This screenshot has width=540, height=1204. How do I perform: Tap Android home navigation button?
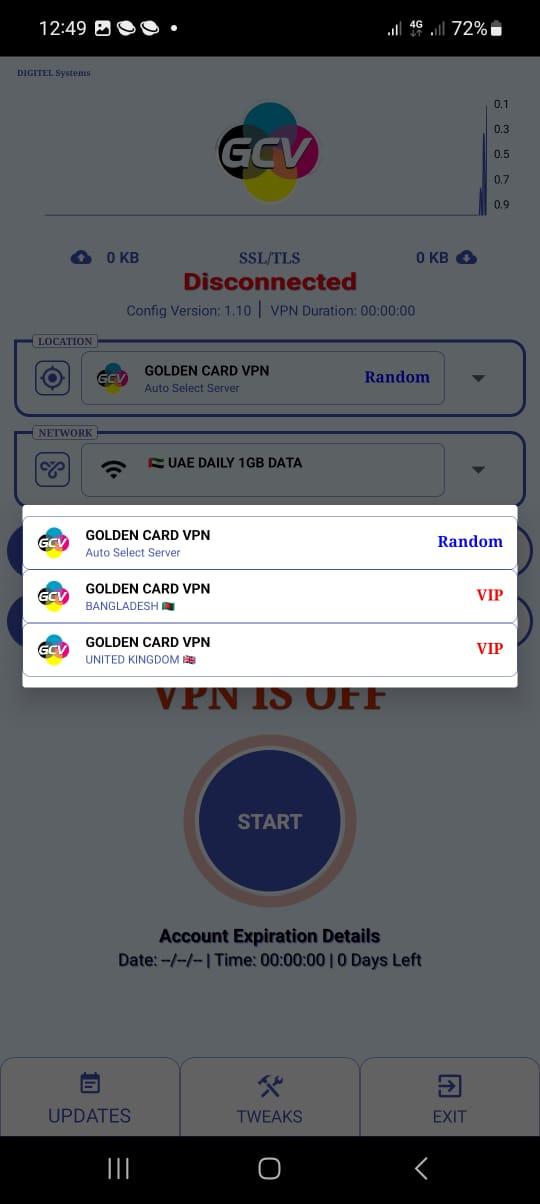[269, 1168]
